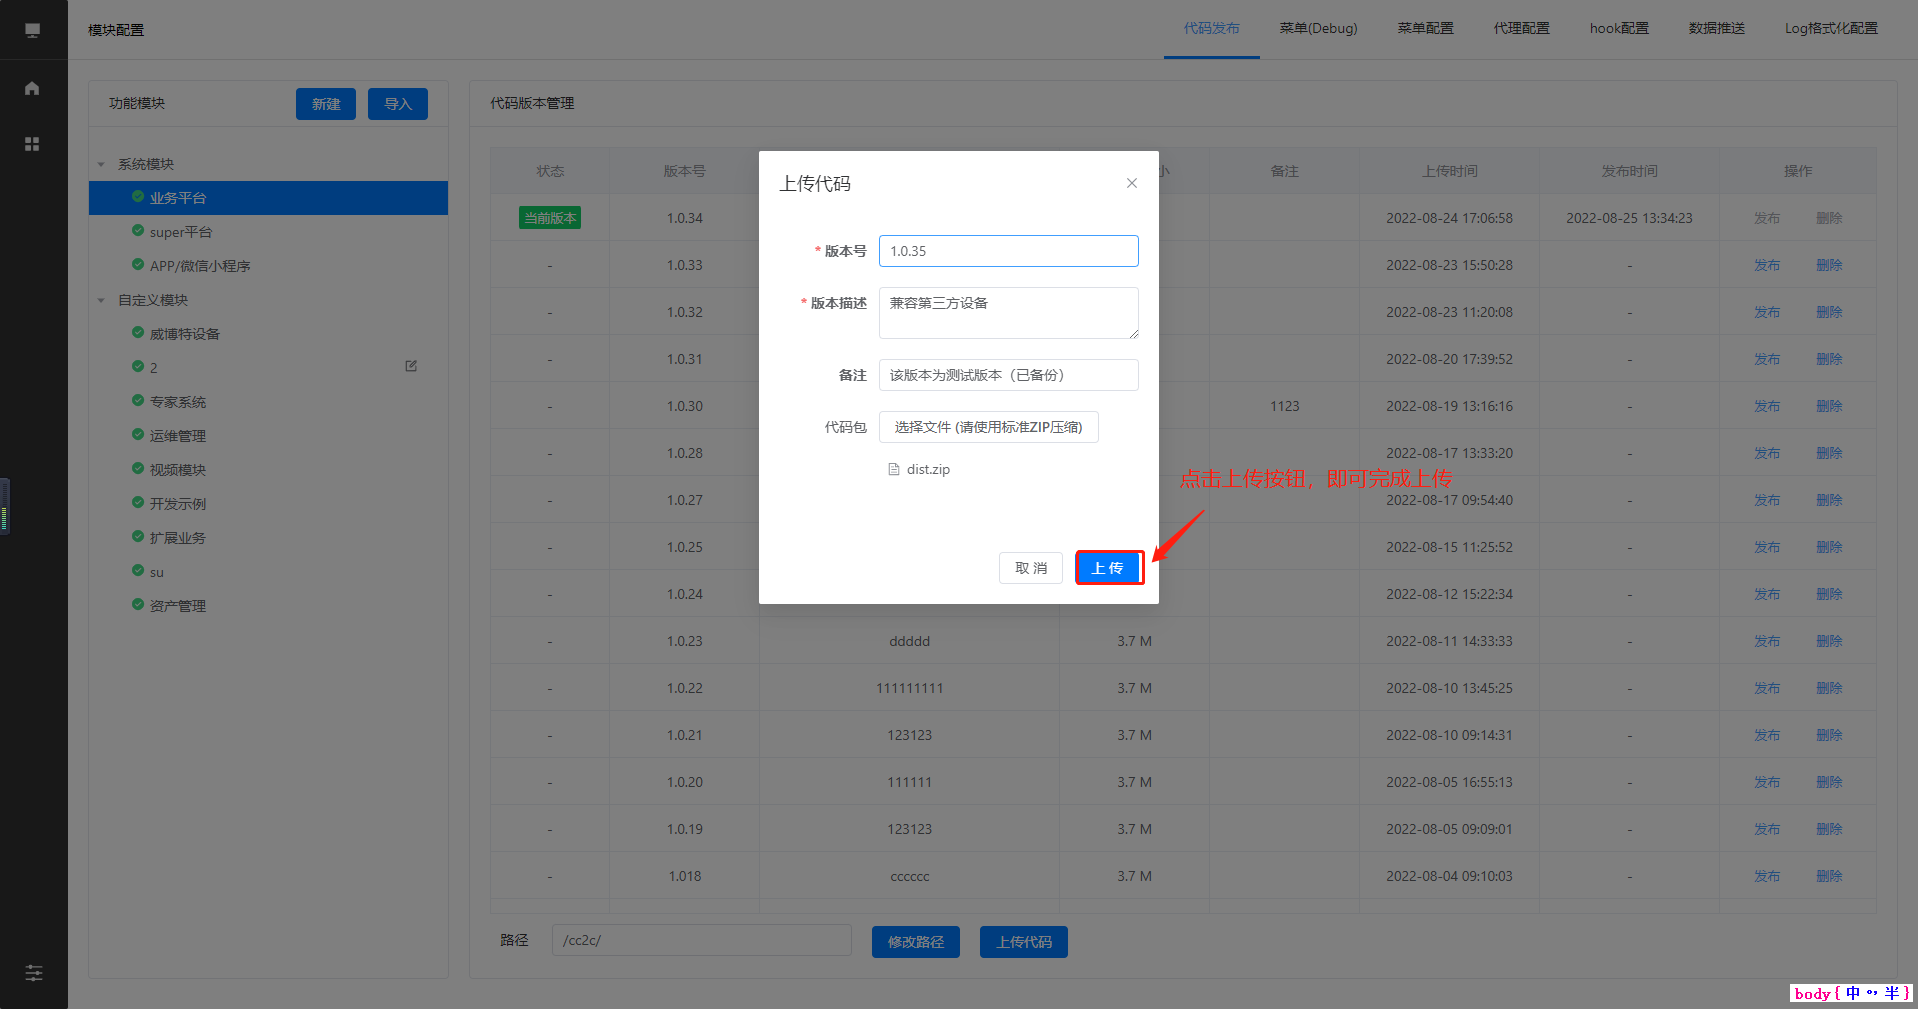Viewport: 1918px width, 1009px height.
Task: Click 发布 for version 1.018
Action: pyautogui.click(x=1767, y=876)
